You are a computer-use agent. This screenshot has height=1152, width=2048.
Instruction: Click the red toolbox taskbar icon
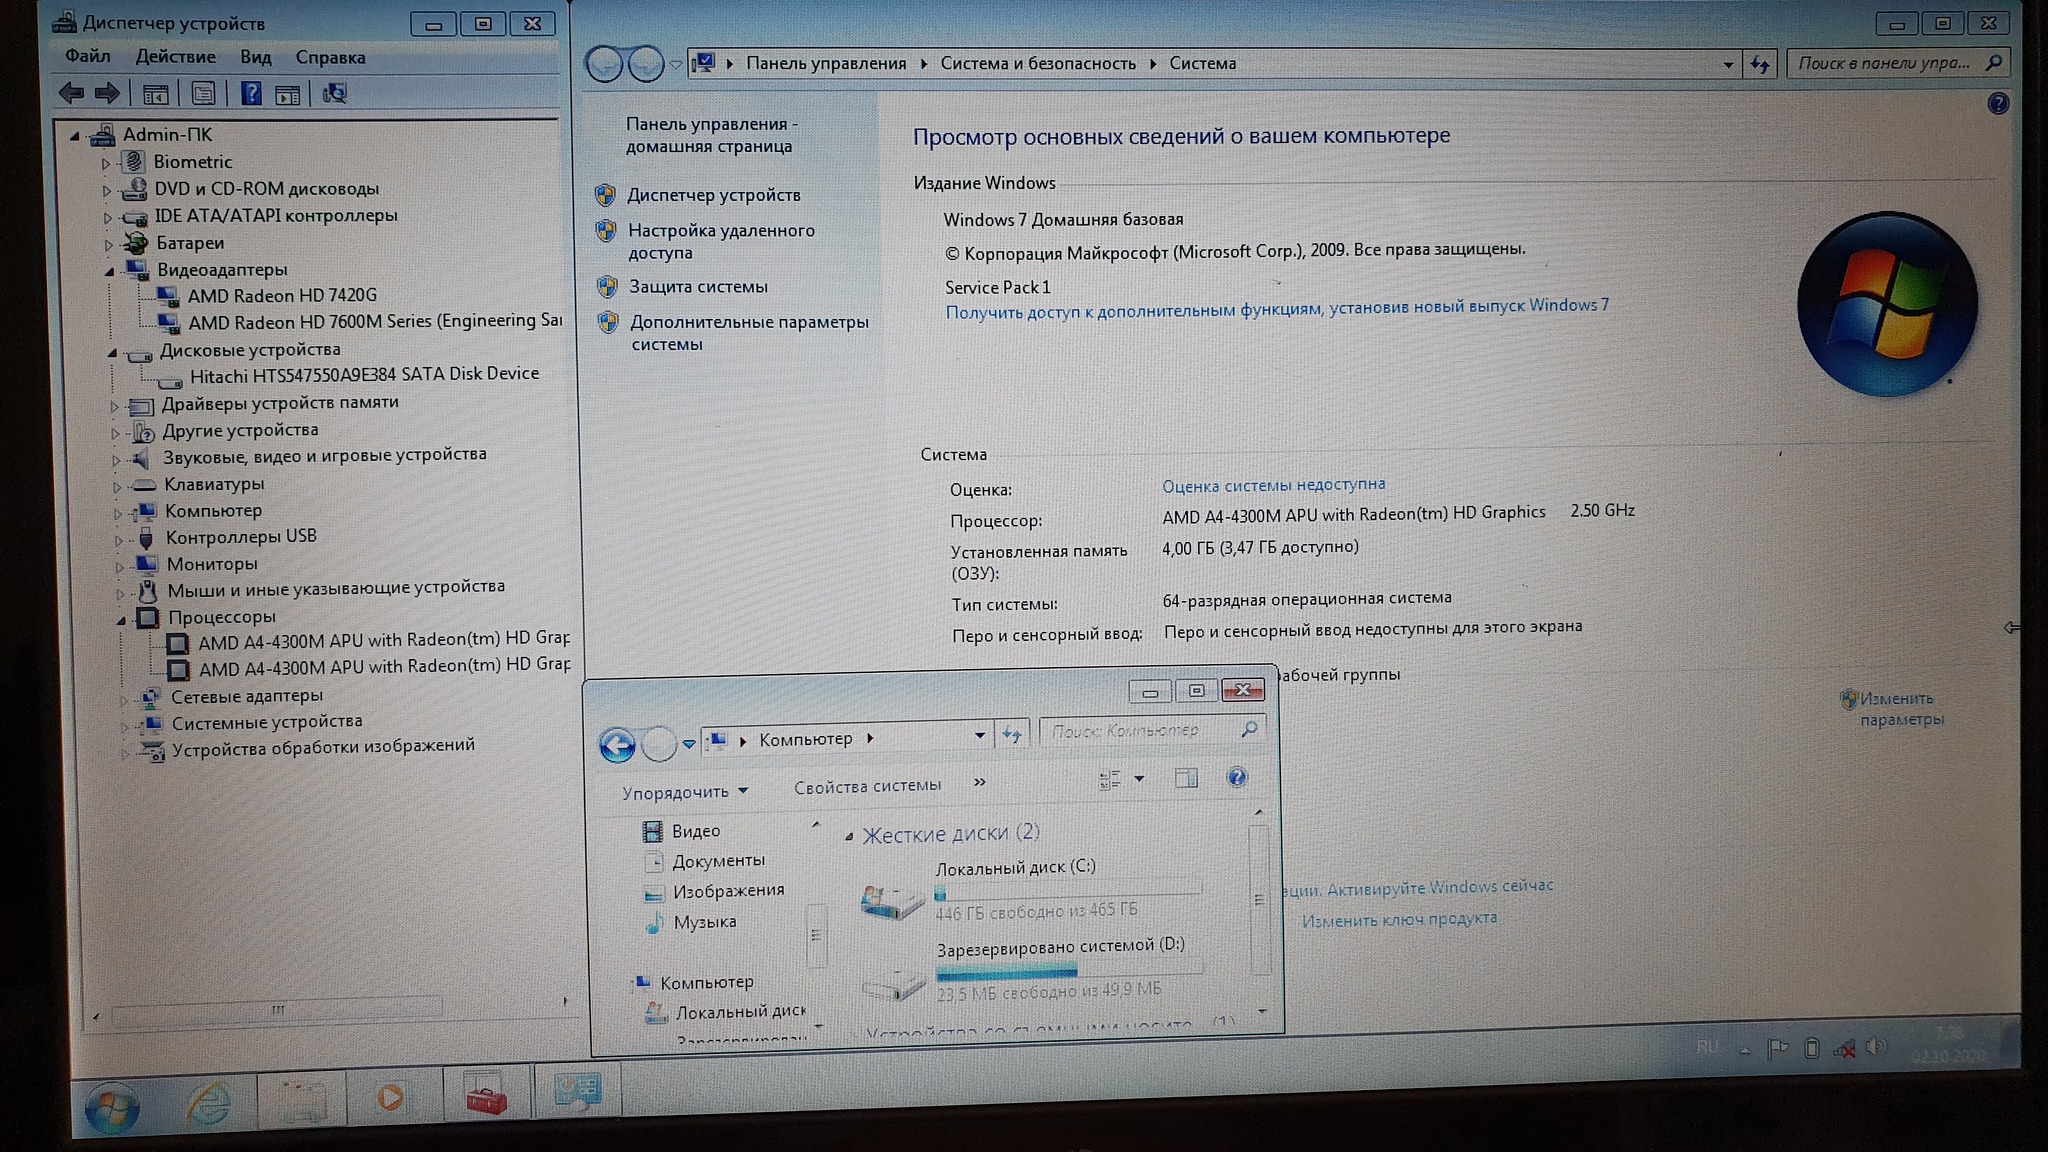click(x=486, y=1096)
